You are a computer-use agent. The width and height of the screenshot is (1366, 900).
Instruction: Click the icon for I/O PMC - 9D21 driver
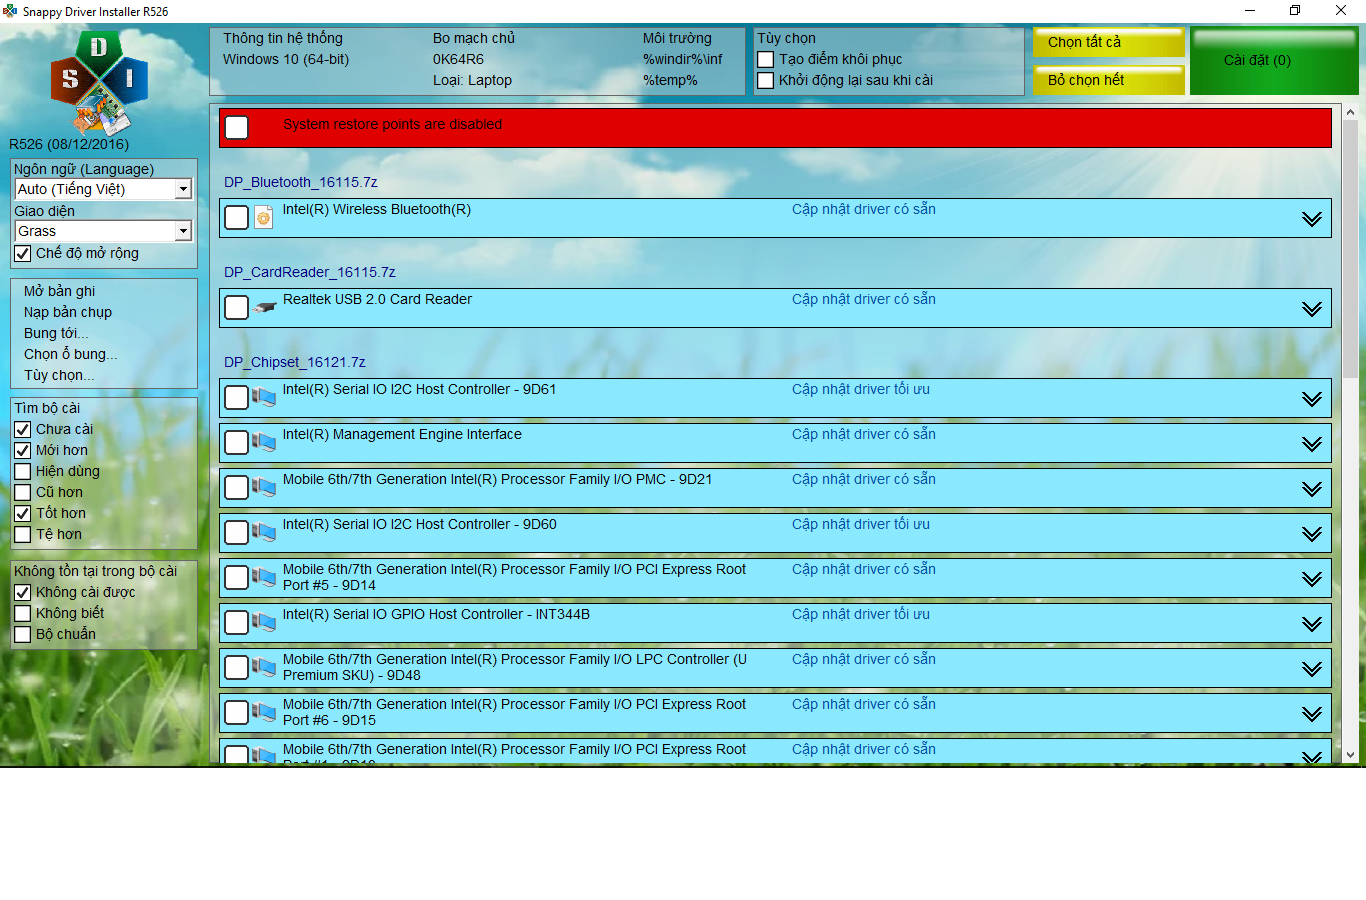(264, 487)
